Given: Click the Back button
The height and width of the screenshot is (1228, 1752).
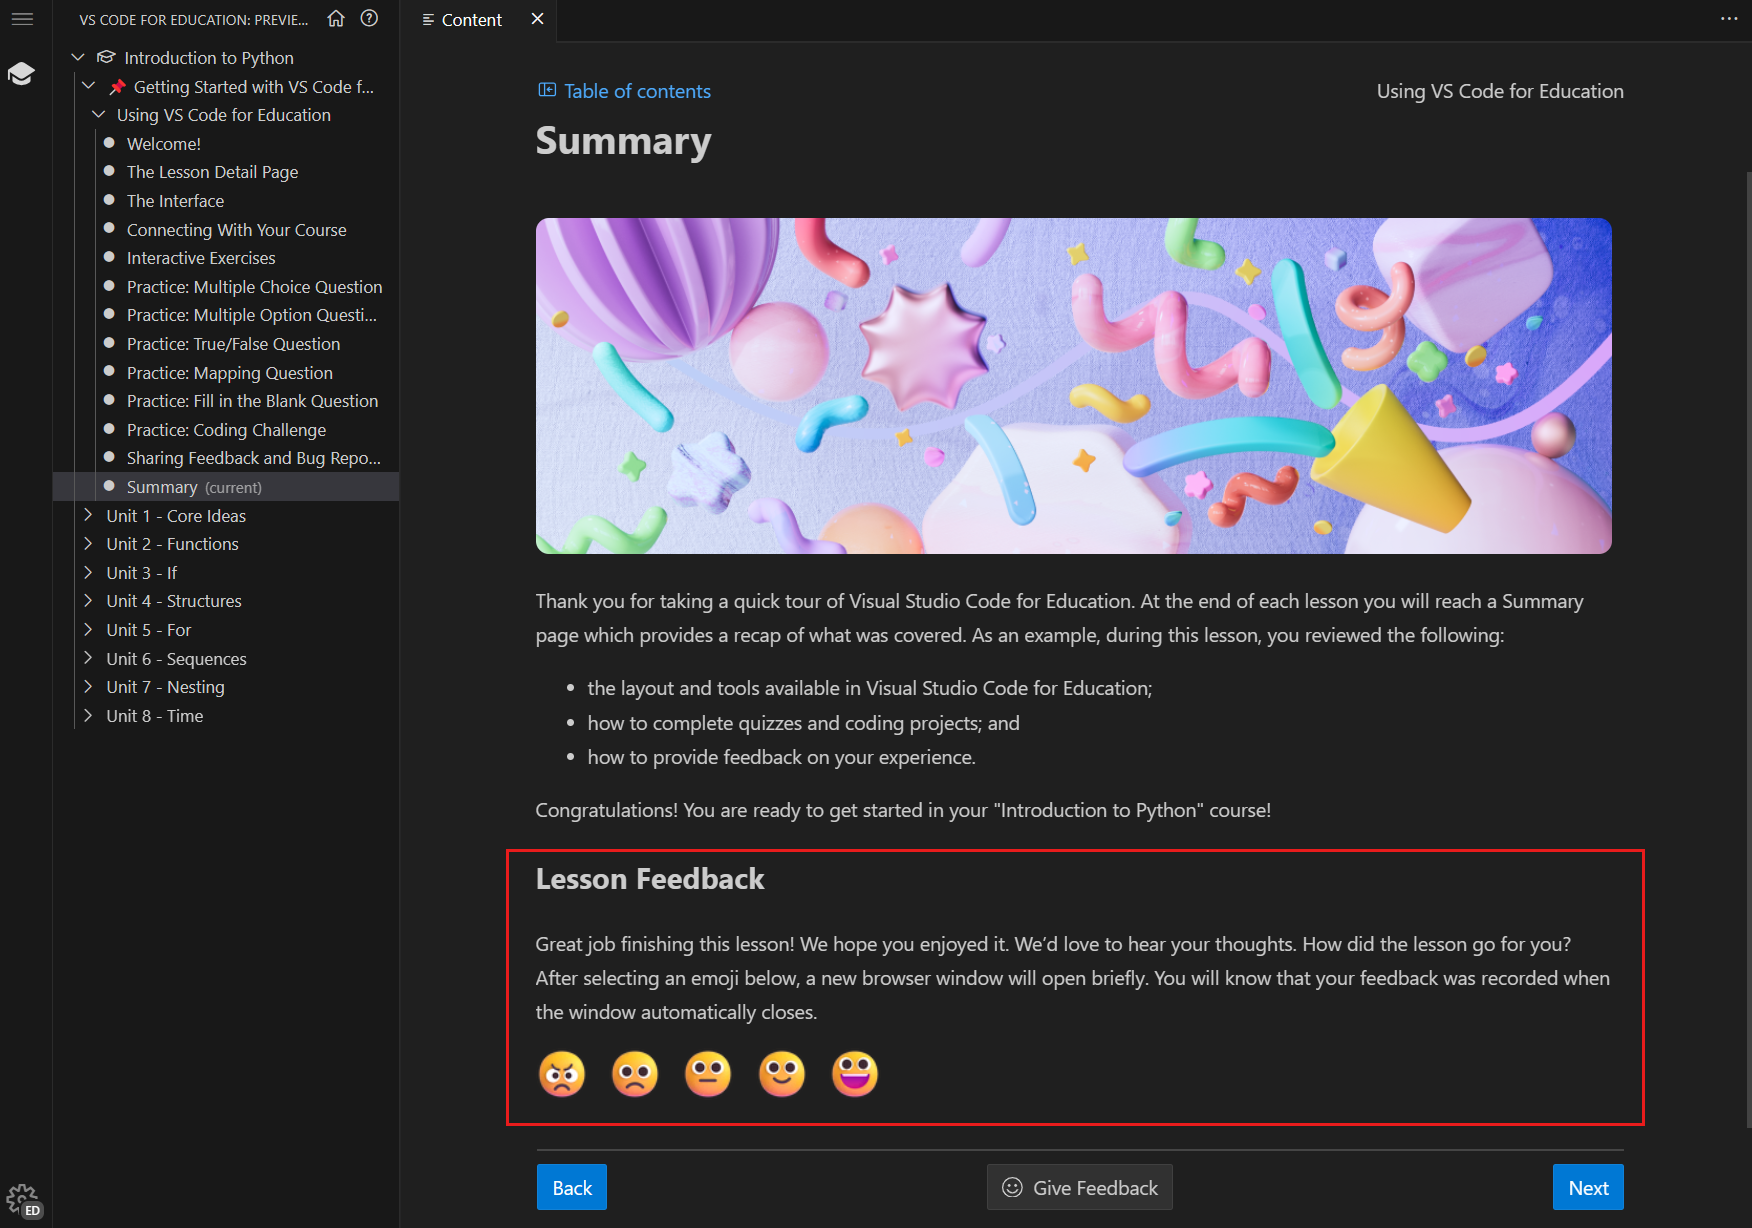Looking at the screenshot, I should (571, 1187).
